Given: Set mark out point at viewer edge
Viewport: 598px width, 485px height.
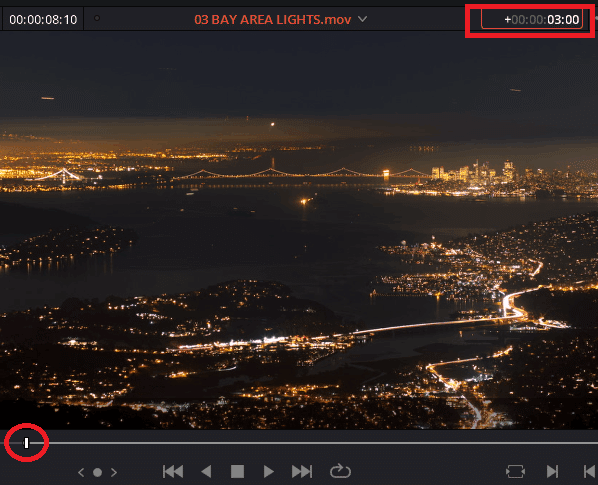Looking at the screenshot, I should [590, 472].
